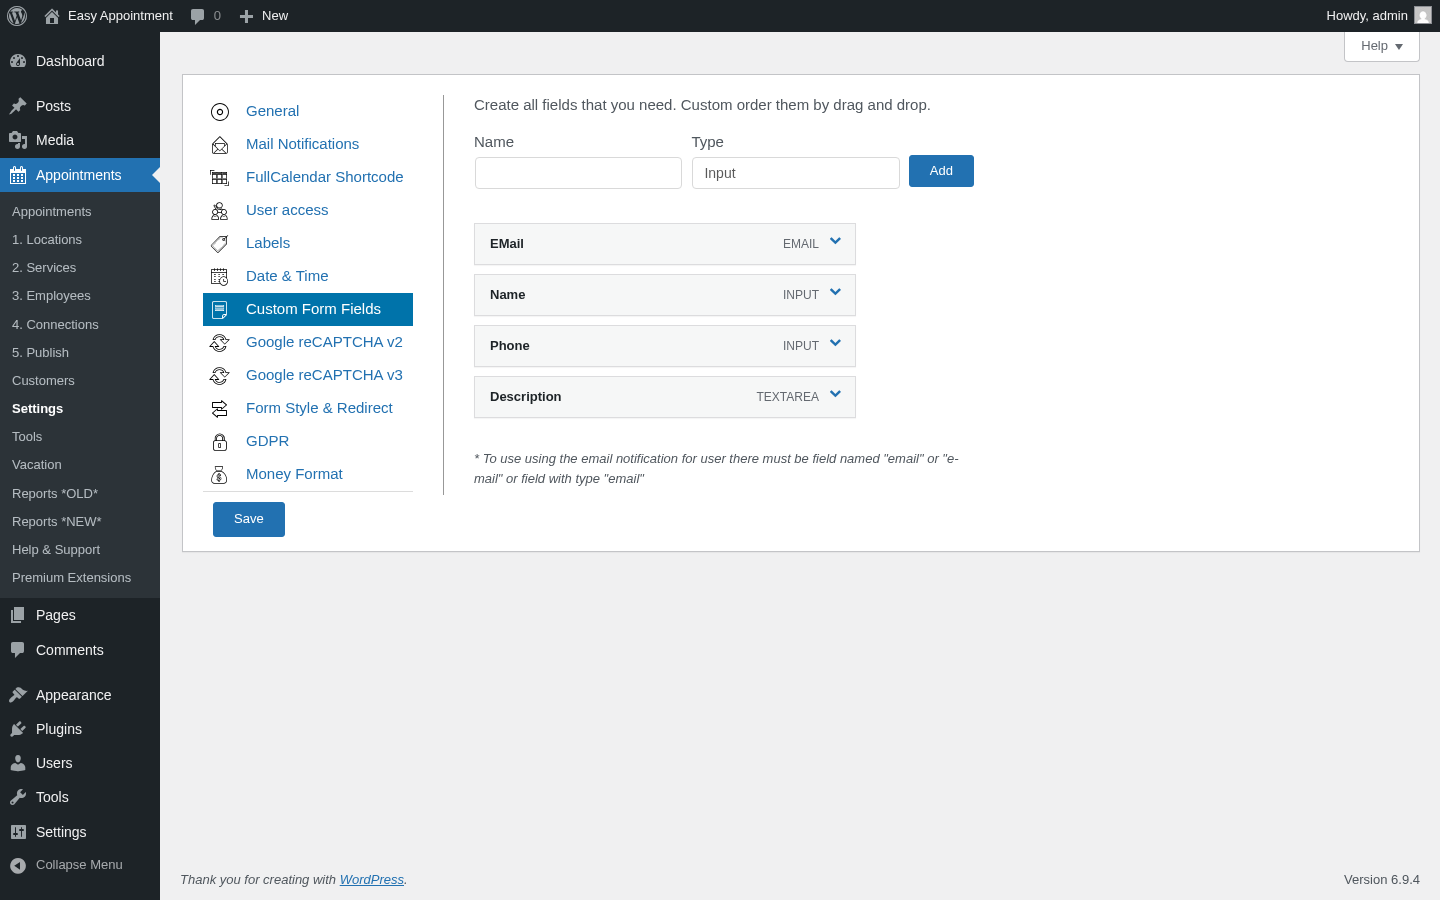
Task: Click the Pages icon in sidebar
Action: point(18,615)
